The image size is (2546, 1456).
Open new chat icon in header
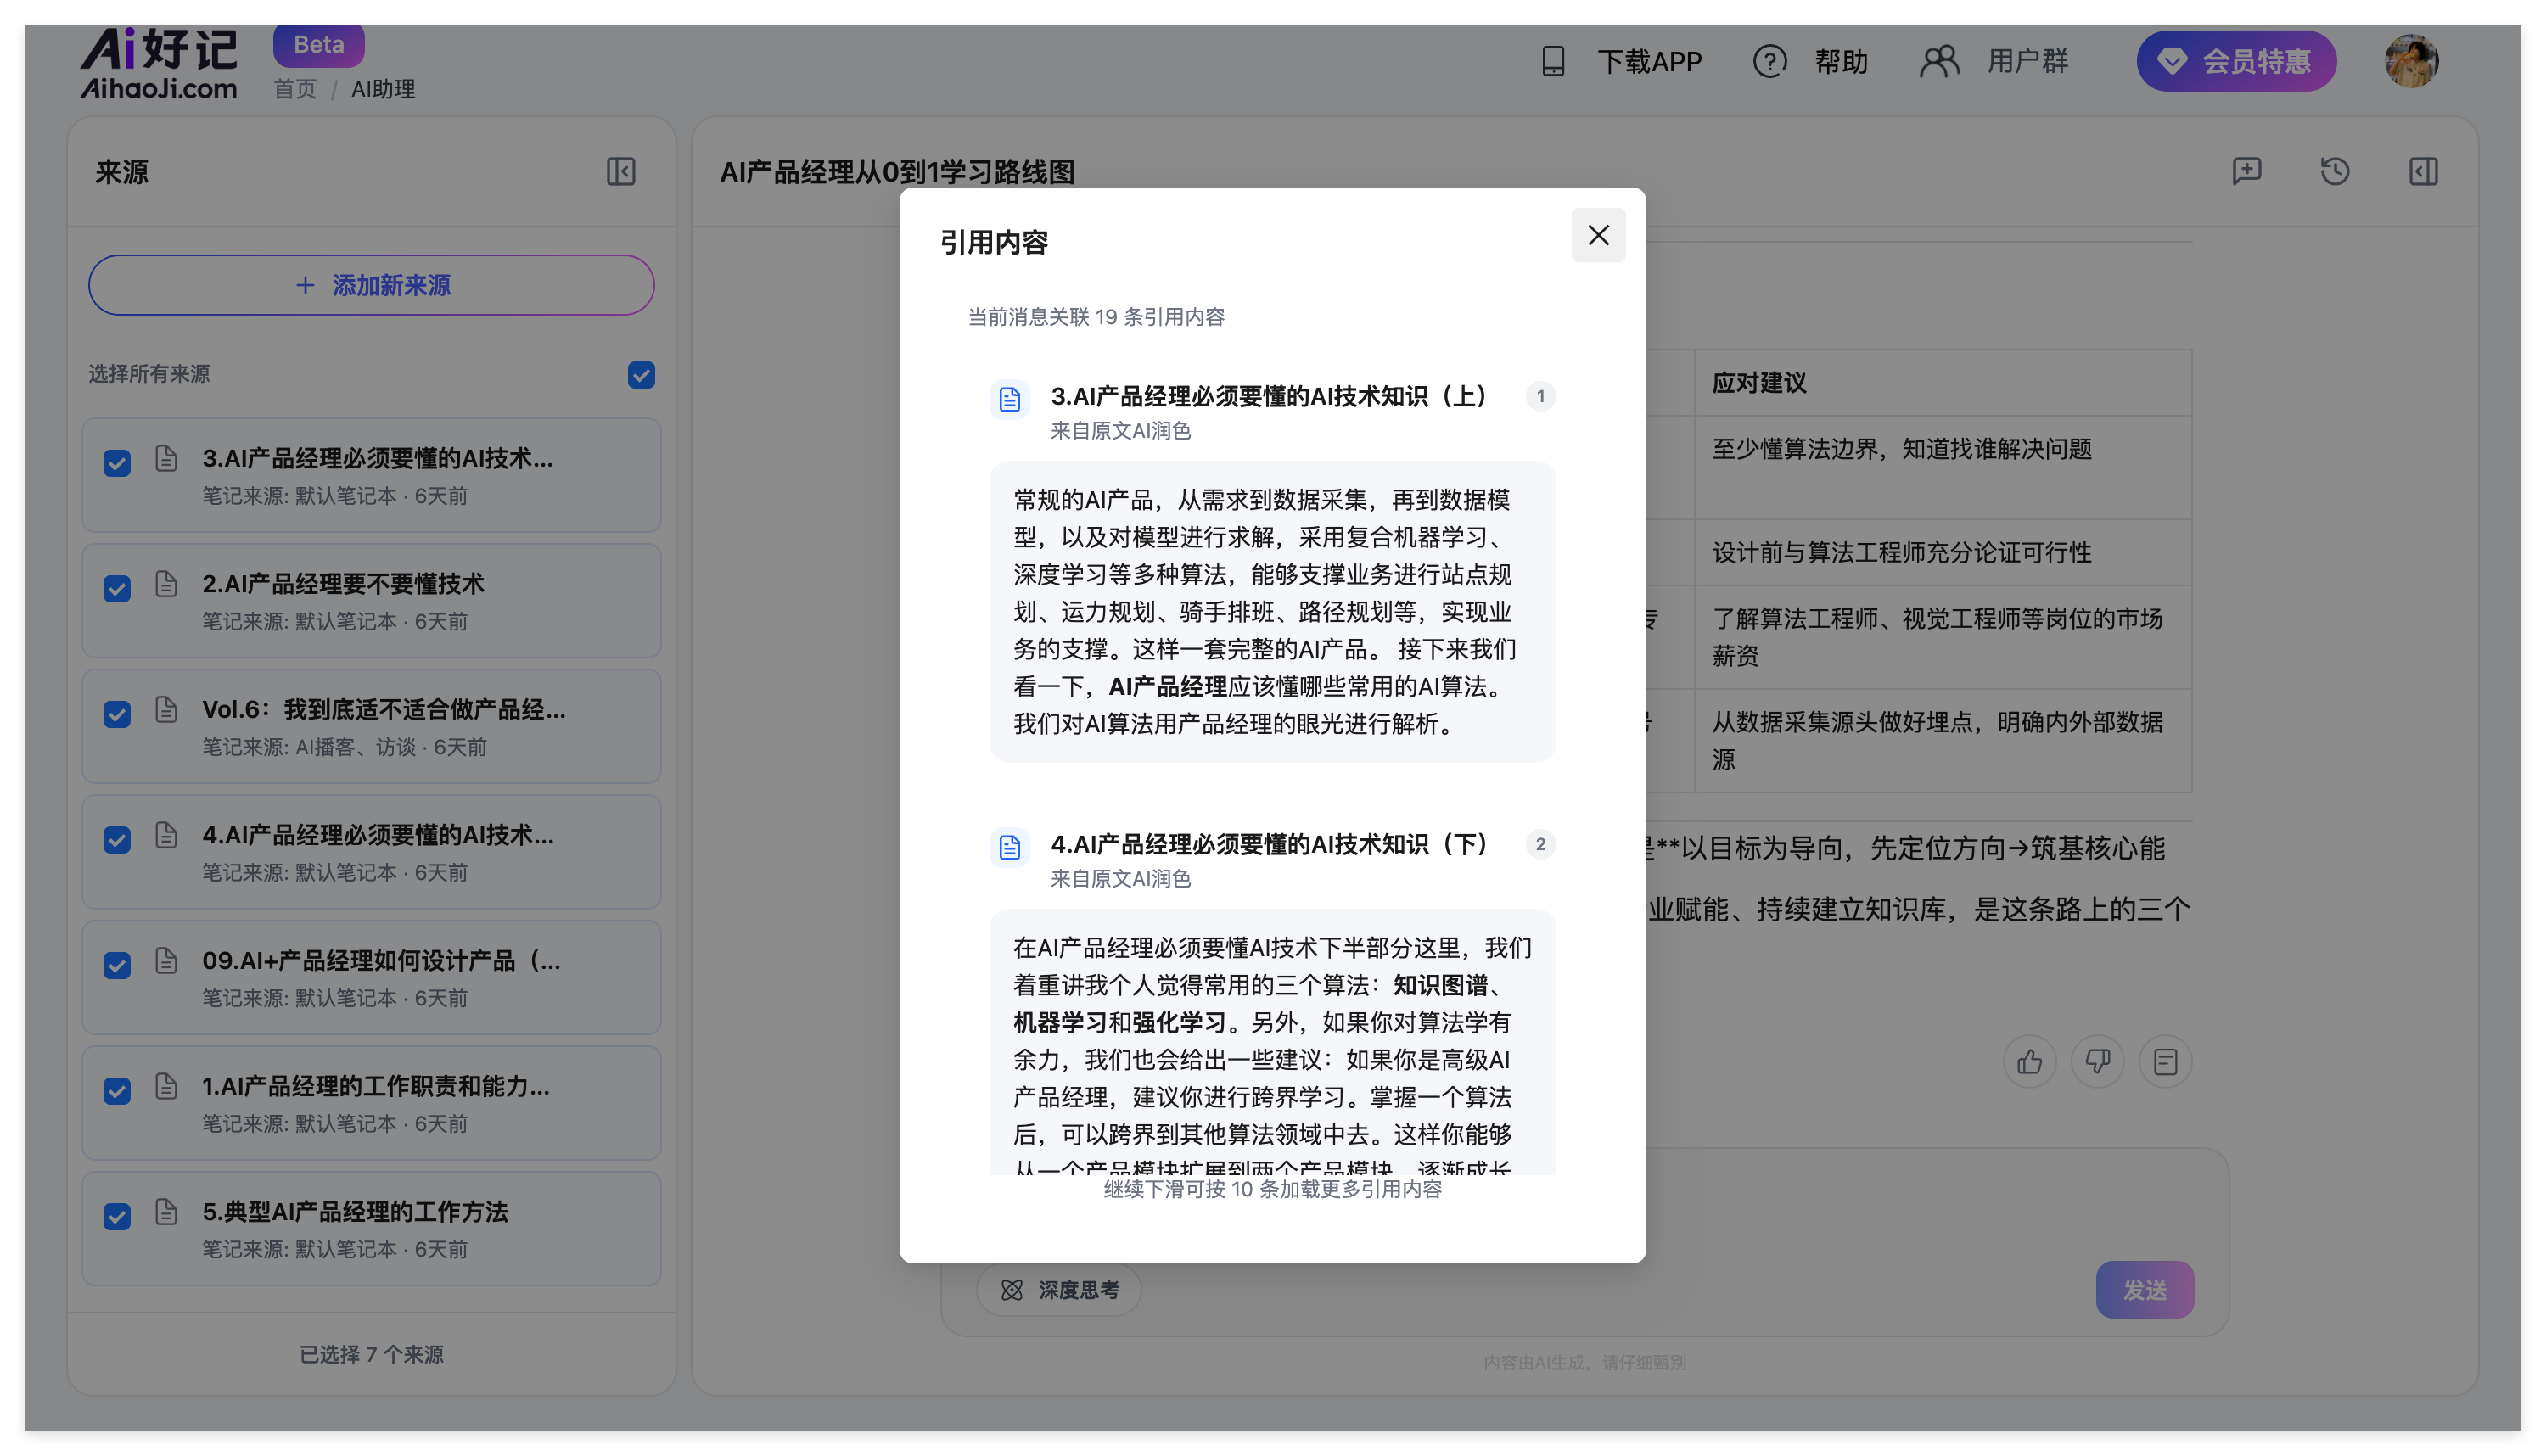tap(2246, 171)
